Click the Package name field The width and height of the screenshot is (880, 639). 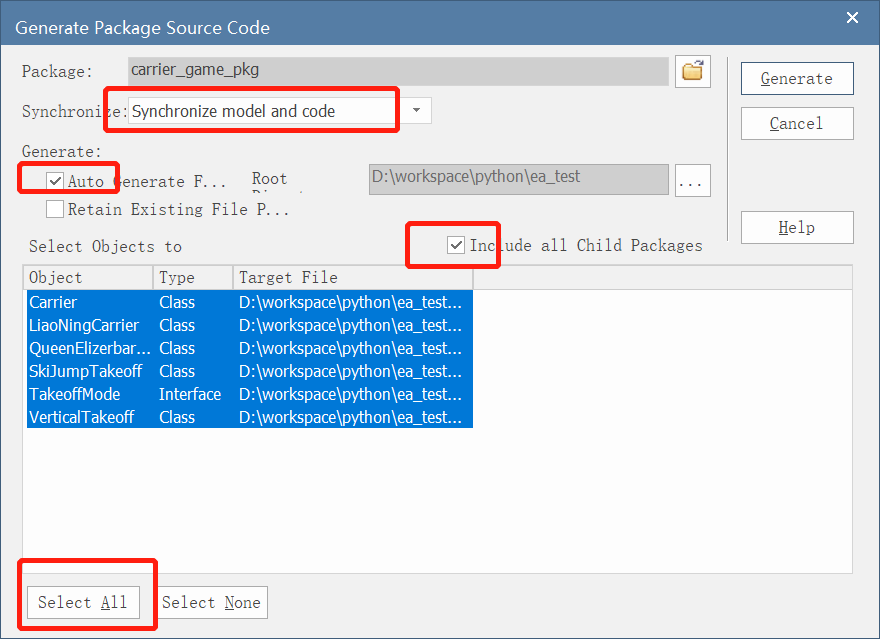[398, 71]
